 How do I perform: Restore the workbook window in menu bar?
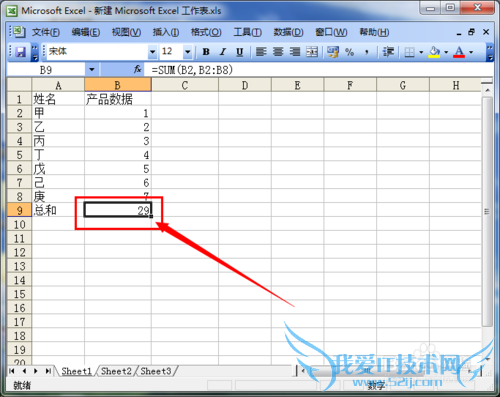(471, 32)
